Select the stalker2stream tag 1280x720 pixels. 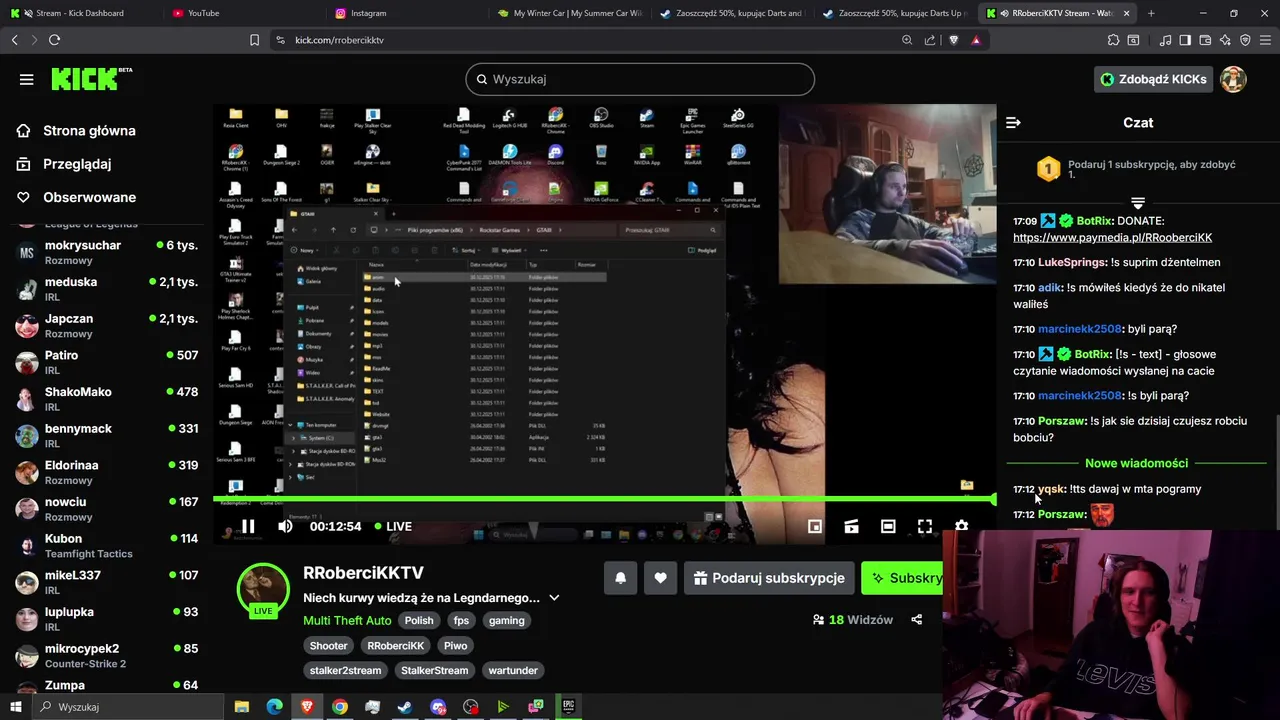pyautogui.click(x=345, y=671)
